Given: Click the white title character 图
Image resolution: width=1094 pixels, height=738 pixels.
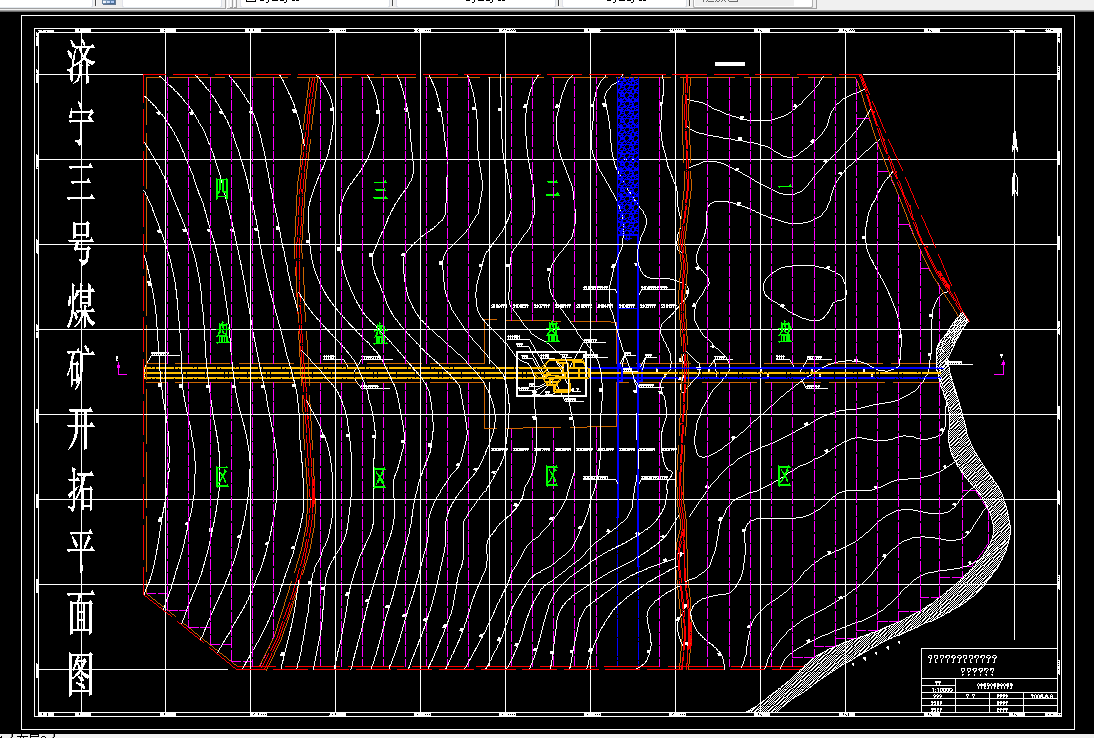Looking at the screenshot, I should point(81,674).
